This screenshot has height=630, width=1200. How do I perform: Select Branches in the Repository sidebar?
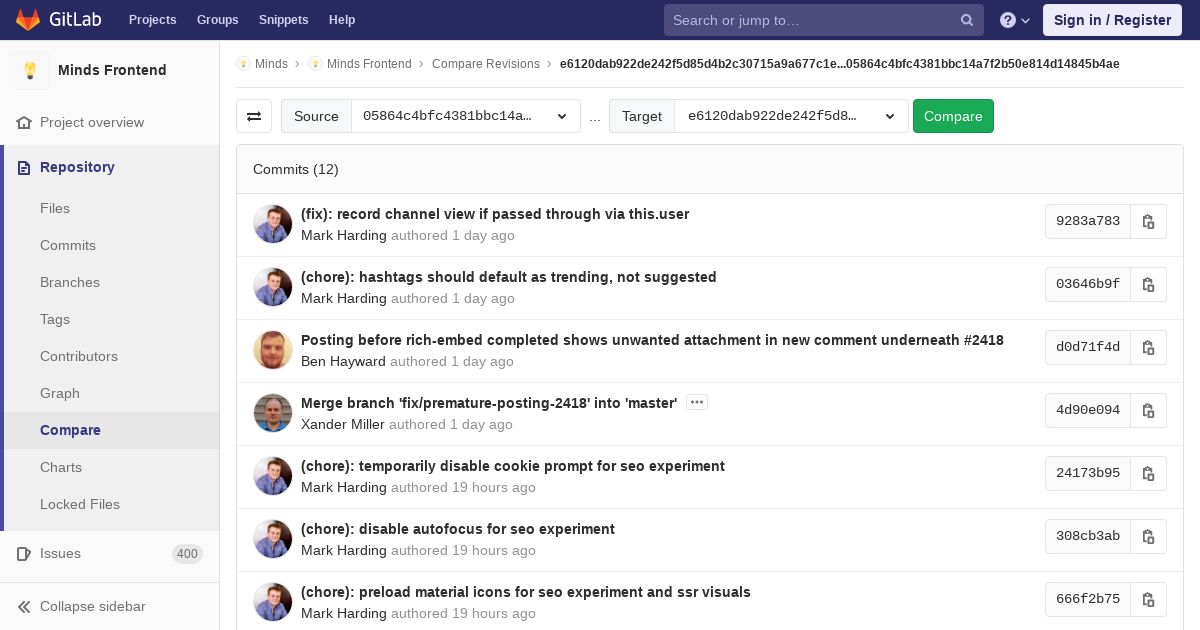[x=70, y=282]
